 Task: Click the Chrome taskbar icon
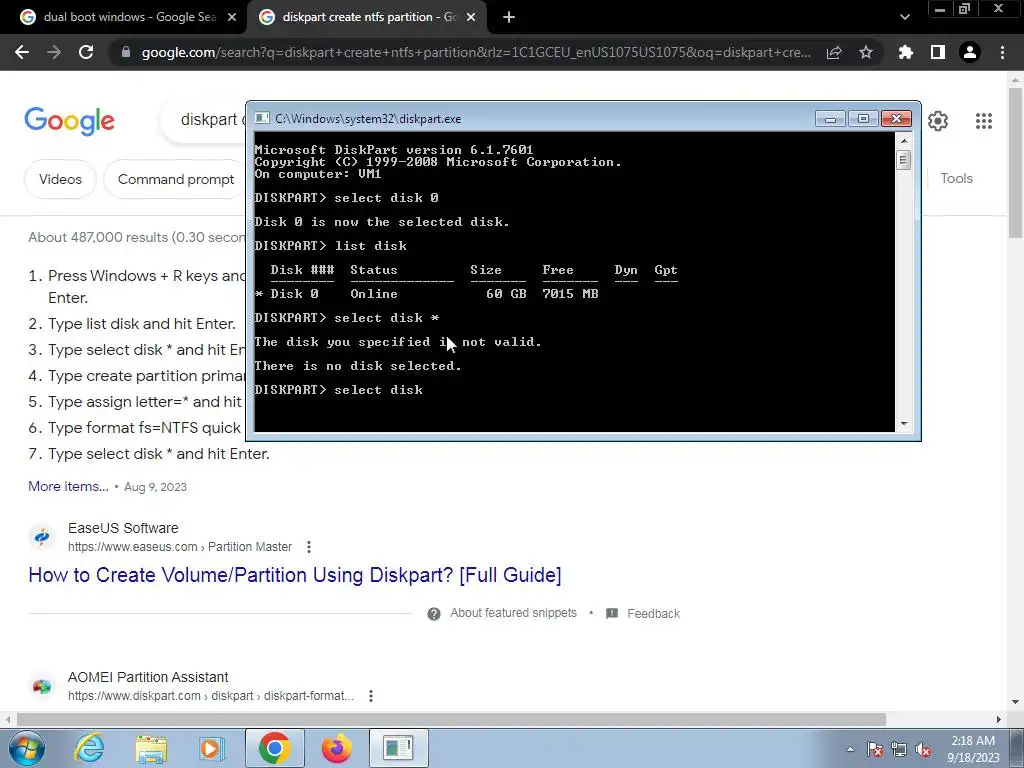pos(274,748)
